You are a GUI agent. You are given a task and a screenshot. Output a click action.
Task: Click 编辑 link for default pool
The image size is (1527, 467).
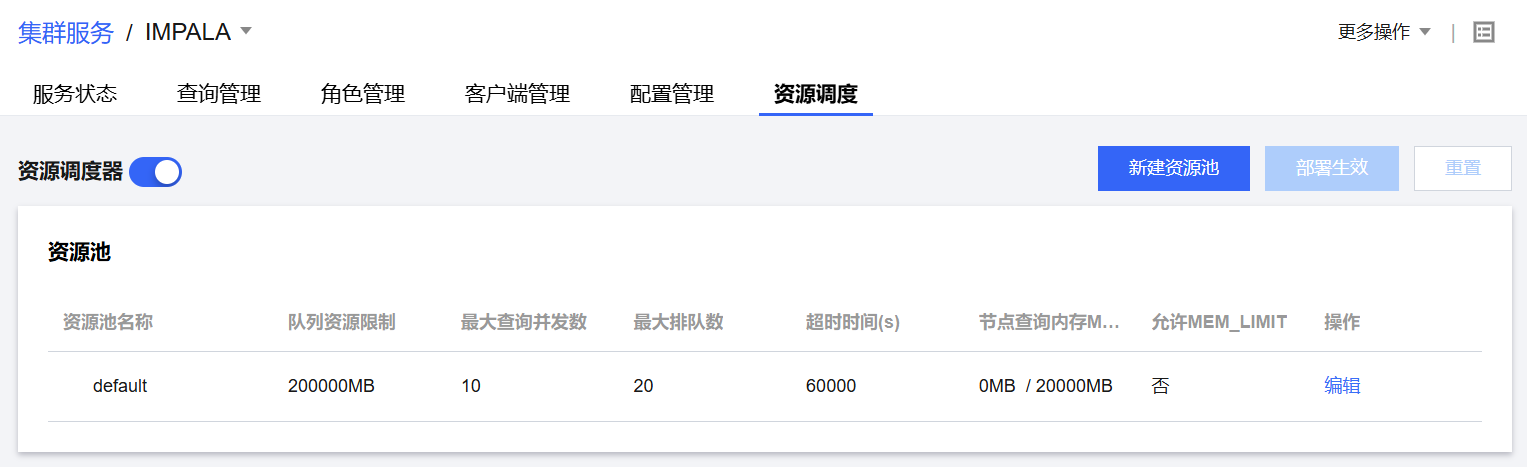[x=1342, y=386]
